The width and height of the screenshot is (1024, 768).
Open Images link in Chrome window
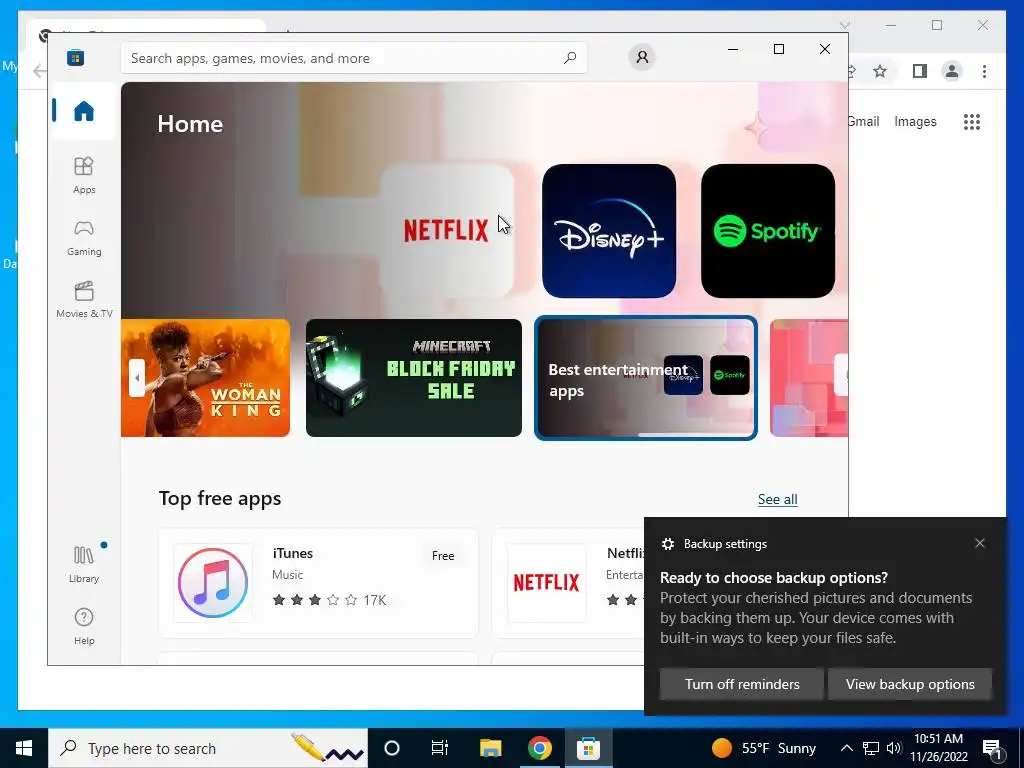(x=915, y=121)
